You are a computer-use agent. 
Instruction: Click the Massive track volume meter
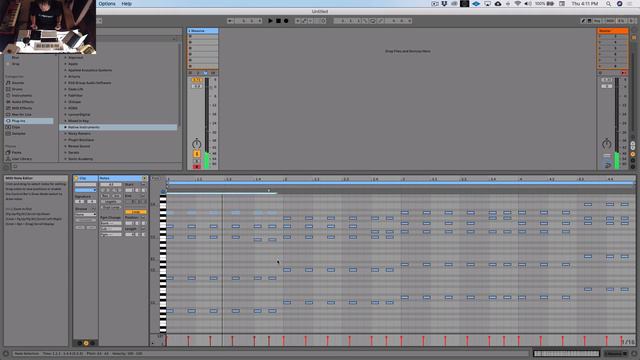click(207, 122)
